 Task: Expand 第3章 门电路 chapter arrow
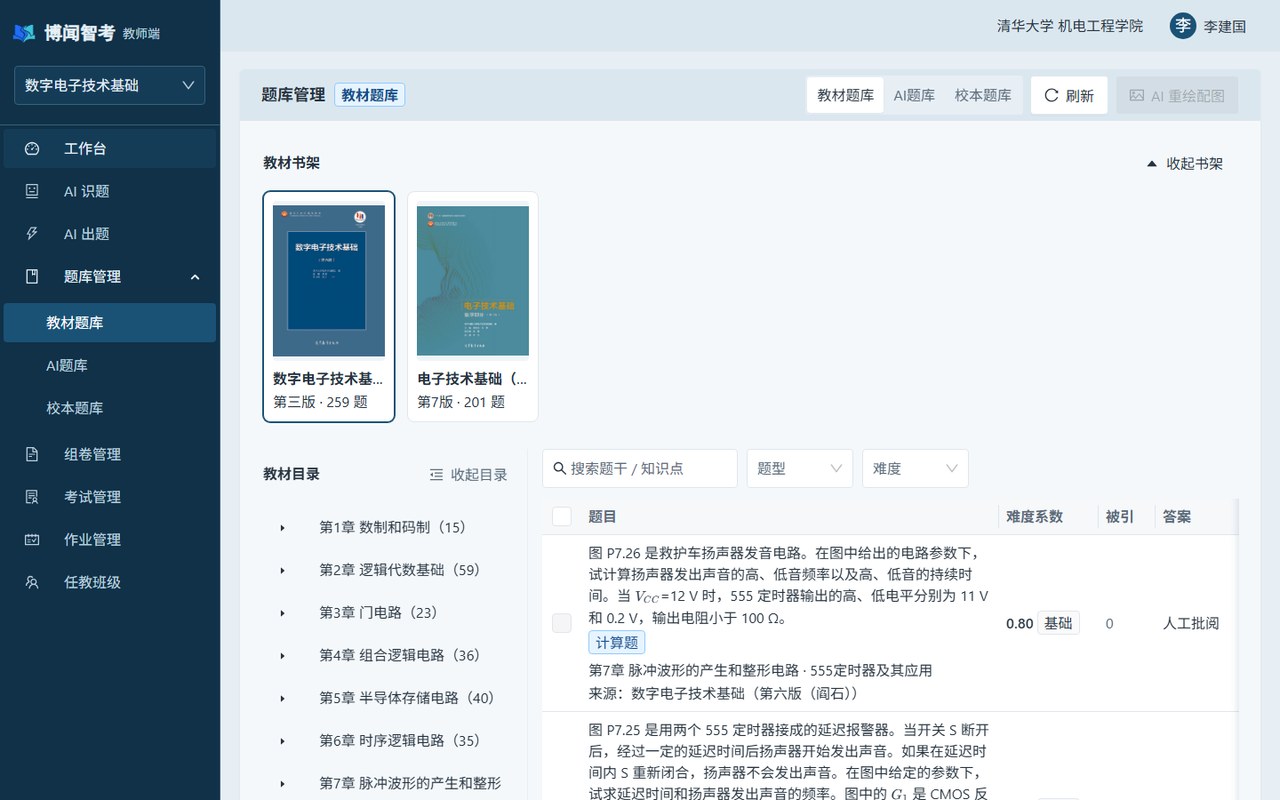283,613
